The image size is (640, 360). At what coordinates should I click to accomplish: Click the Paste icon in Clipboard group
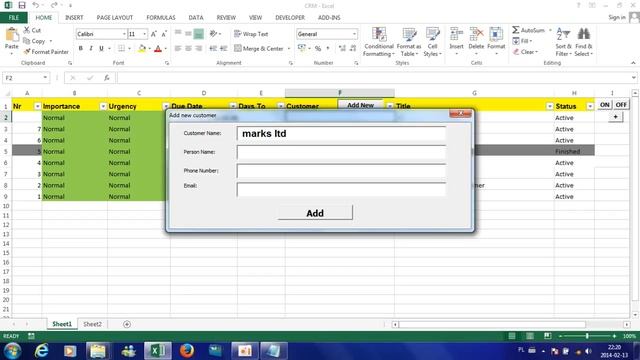11,35
